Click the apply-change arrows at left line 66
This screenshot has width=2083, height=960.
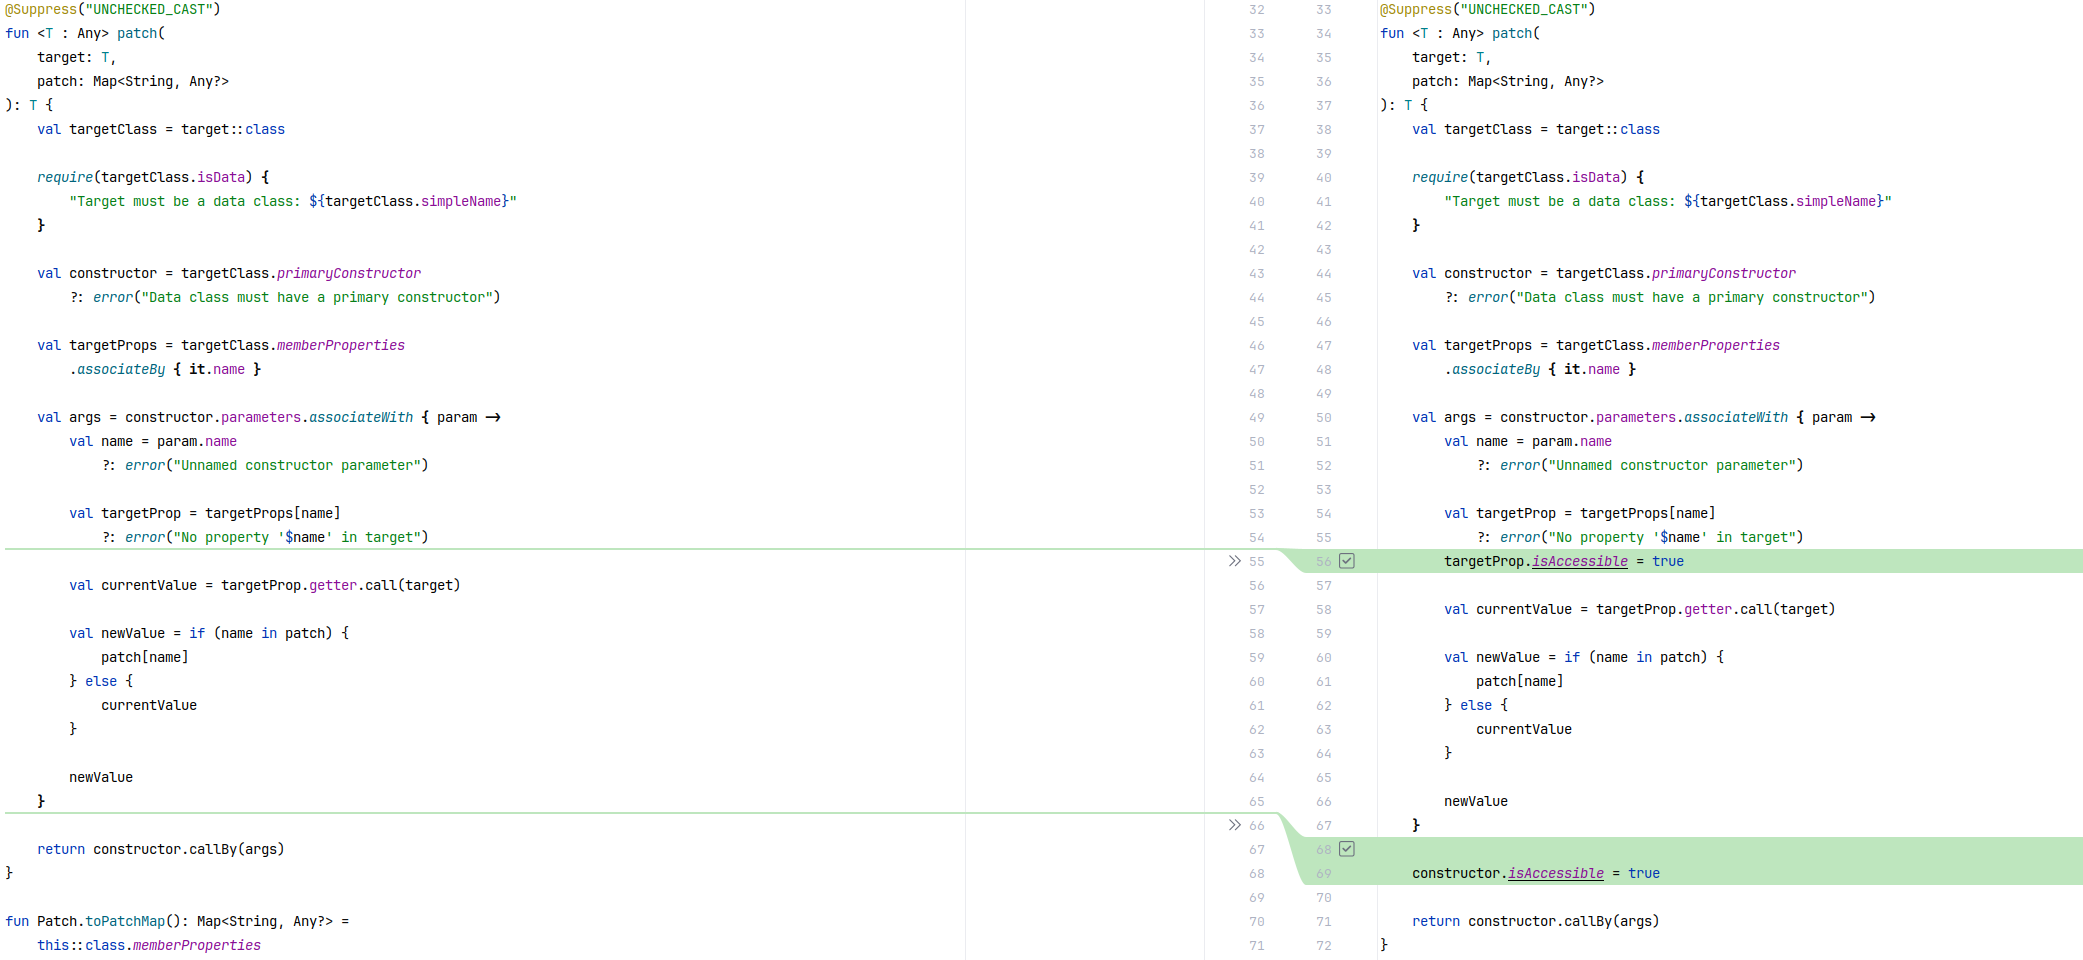pyautogui.click(x=1234, y=825)
